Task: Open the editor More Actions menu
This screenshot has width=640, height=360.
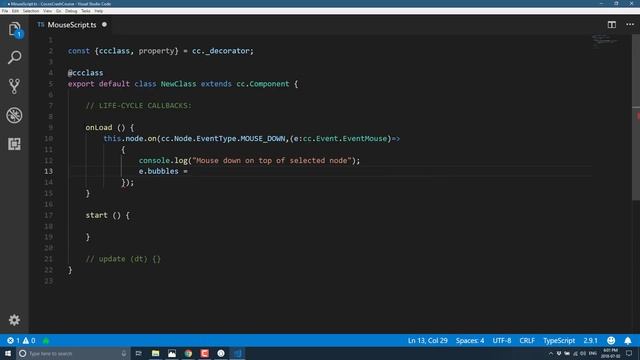Action: (x=630, y=24)
